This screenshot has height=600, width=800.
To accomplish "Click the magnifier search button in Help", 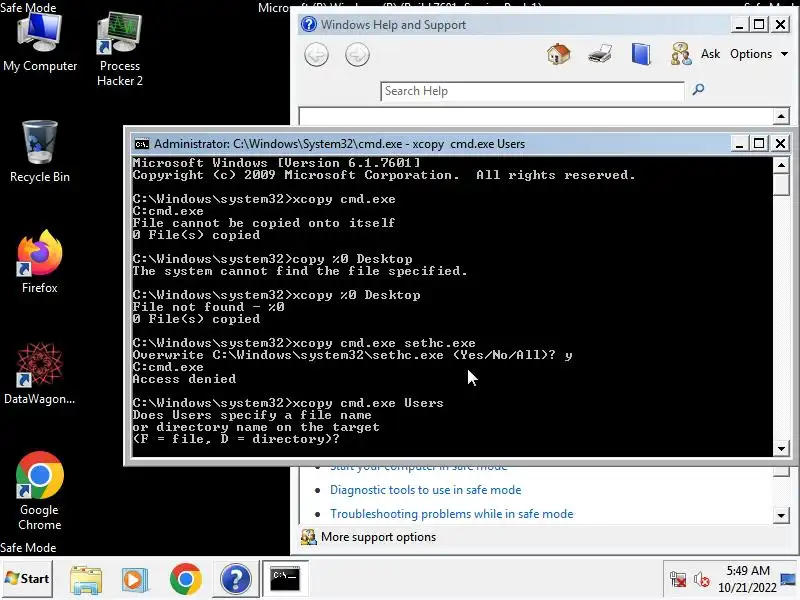I will pos(698,90).
